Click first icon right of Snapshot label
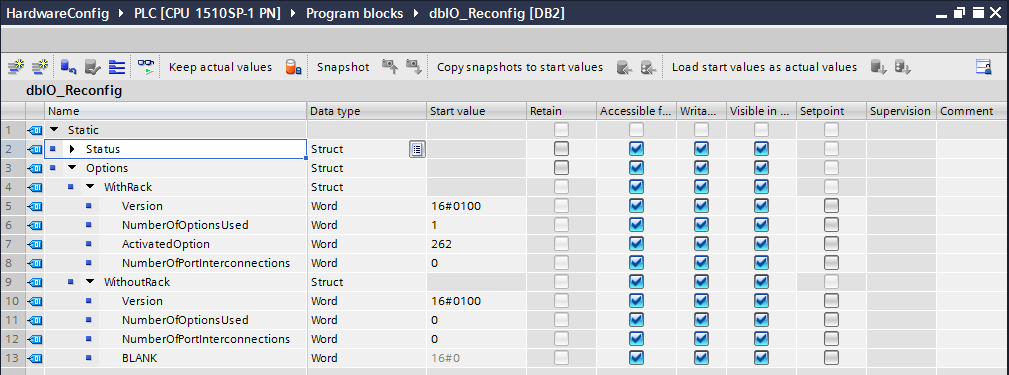 pos(390,67)
